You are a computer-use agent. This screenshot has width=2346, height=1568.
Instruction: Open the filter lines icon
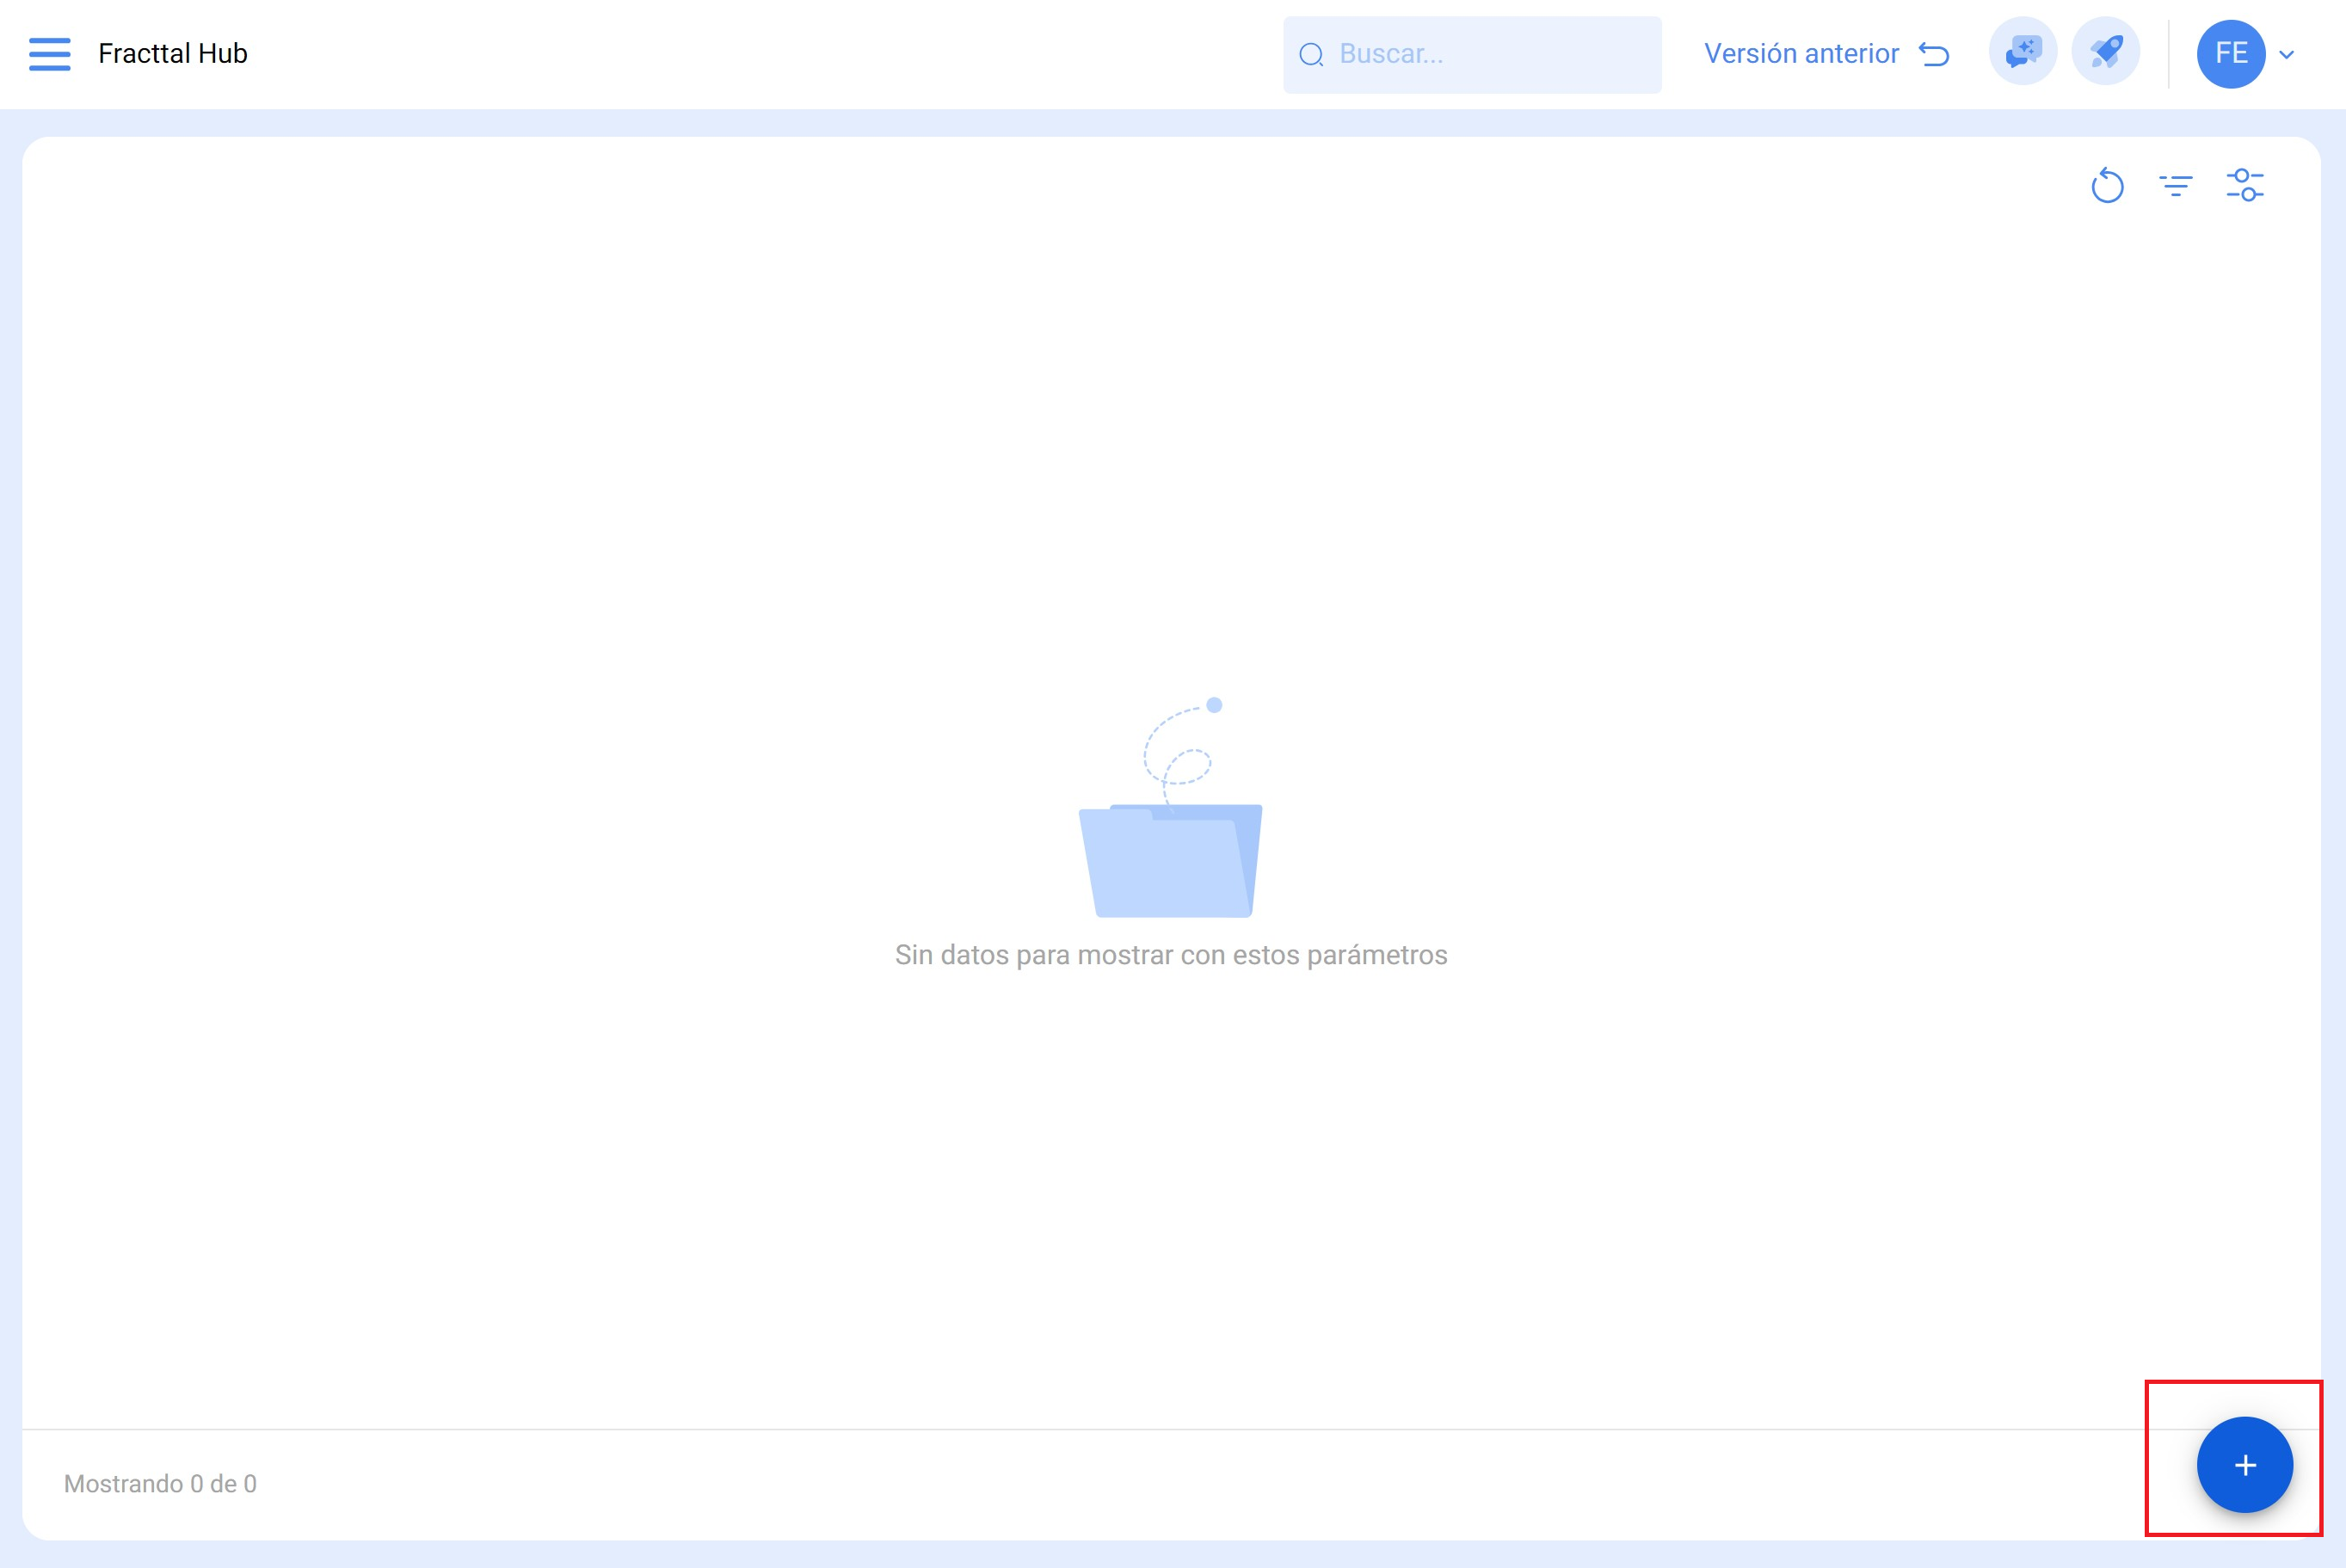[2176, 185]
